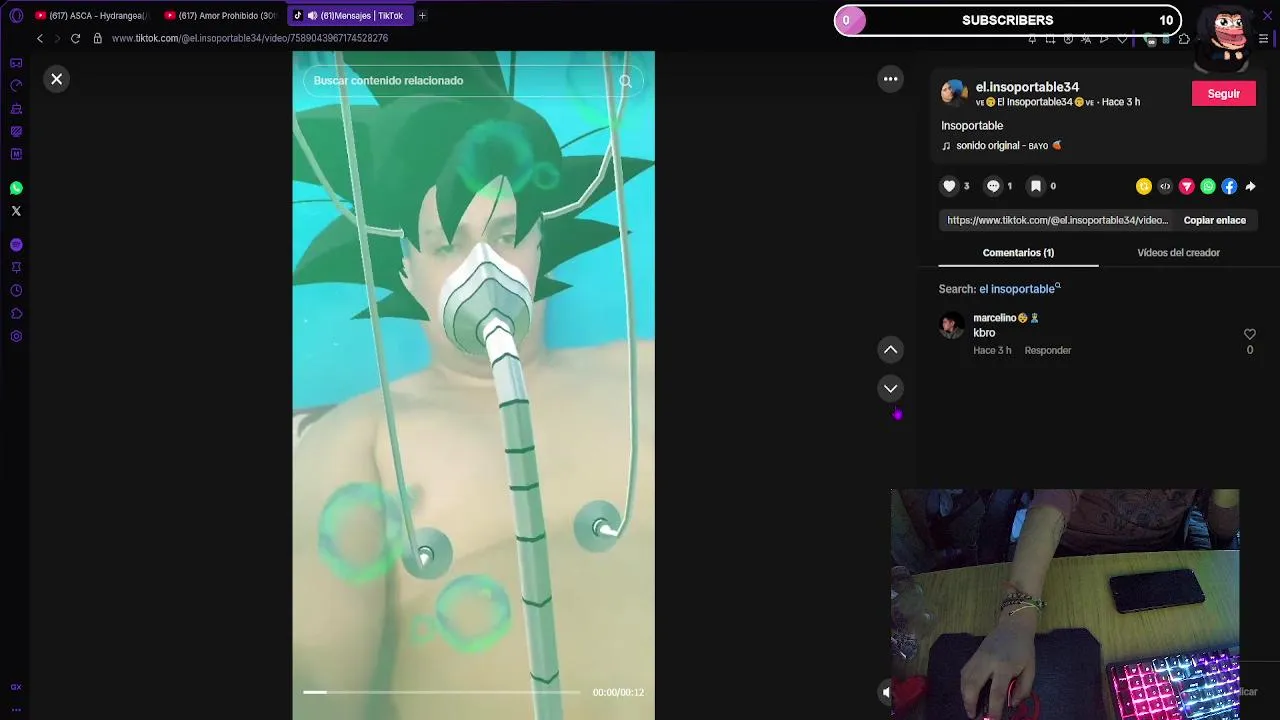Switch to Comentarios (1) tab

tap(1018, 253)
